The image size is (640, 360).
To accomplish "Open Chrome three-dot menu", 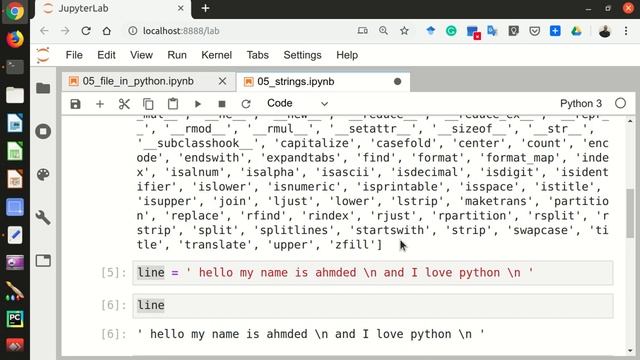I will [626, 31].
